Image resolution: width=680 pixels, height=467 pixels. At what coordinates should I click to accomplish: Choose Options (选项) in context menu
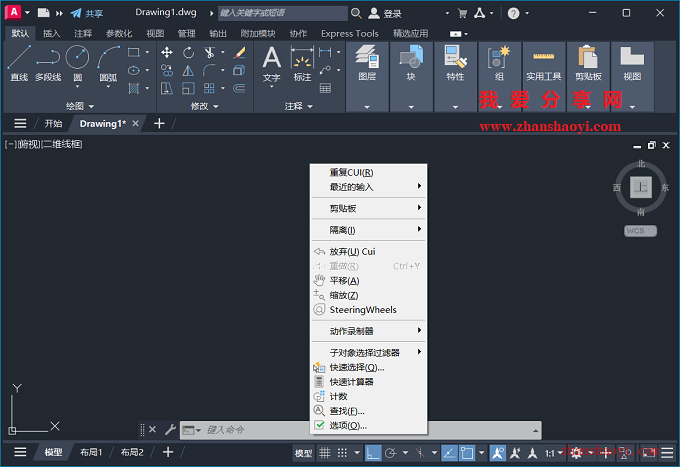pos(369,426)
